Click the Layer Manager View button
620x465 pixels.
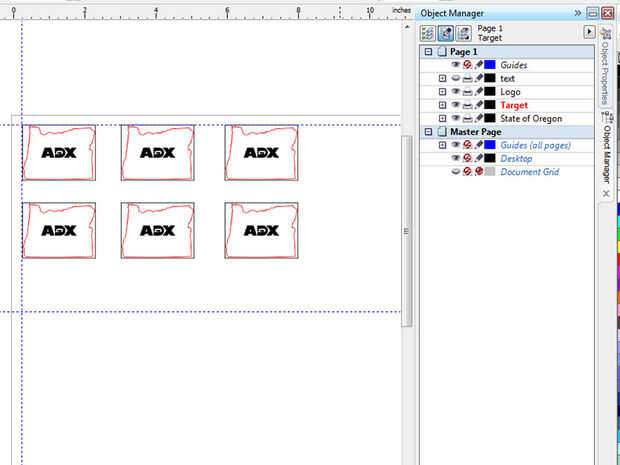tap(464, 33)
